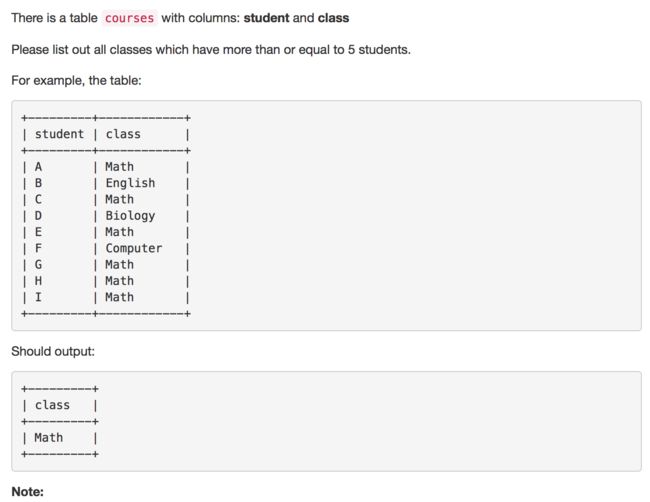The width and height of the screenshot is (650, 502).
Task: Click the 'Biology' cell in the example table
Action: (130, 216)
